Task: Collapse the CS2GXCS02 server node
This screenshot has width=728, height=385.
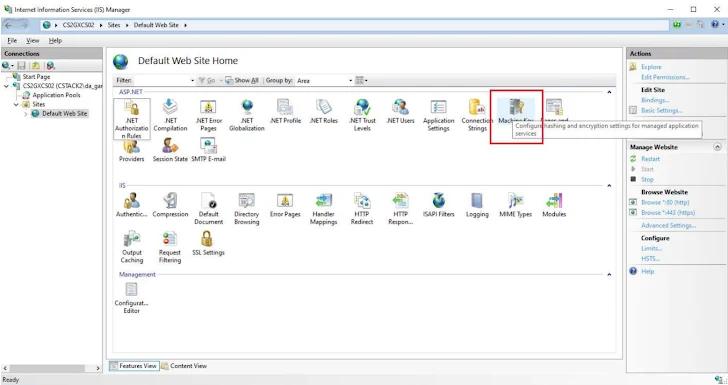Action: [x=6, y=86]
